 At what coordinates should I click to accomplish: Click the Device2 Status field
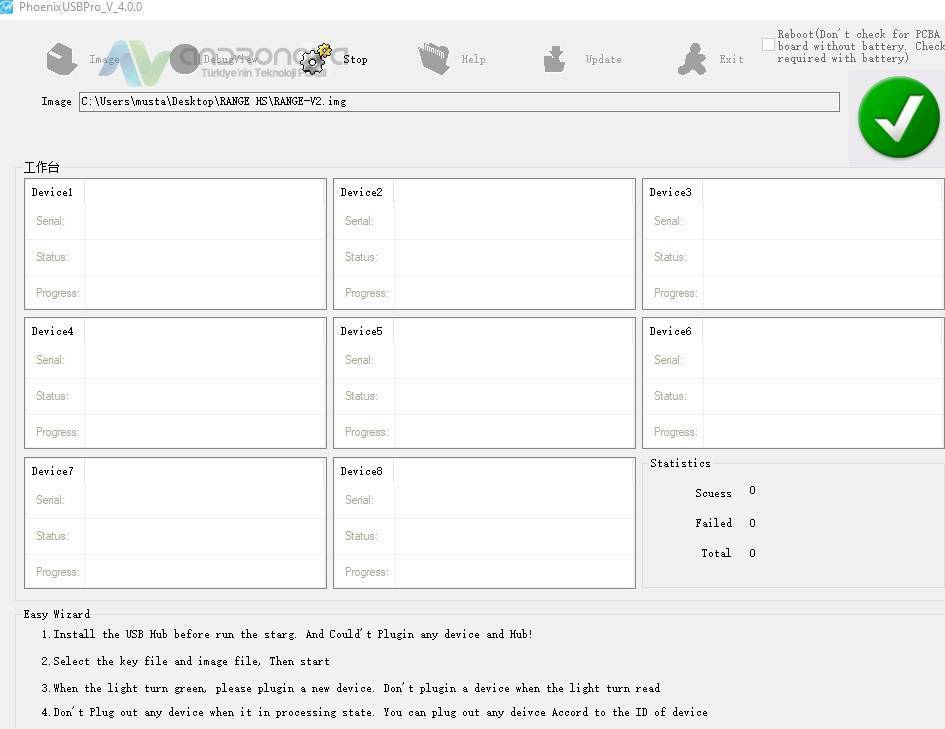pos(513,257)
